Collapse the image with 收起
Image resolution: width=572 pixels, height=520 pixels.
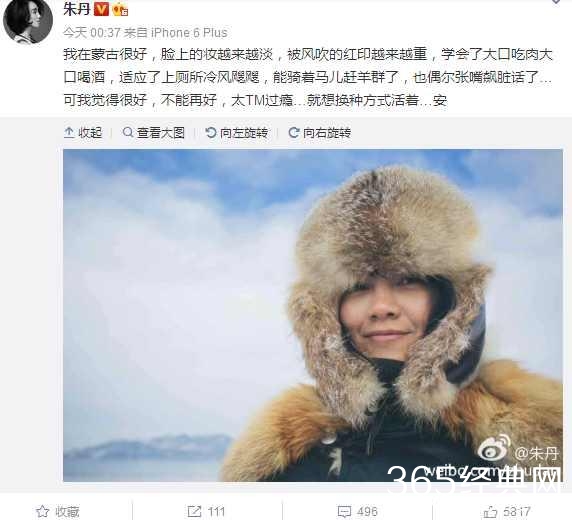click(83, 133)
